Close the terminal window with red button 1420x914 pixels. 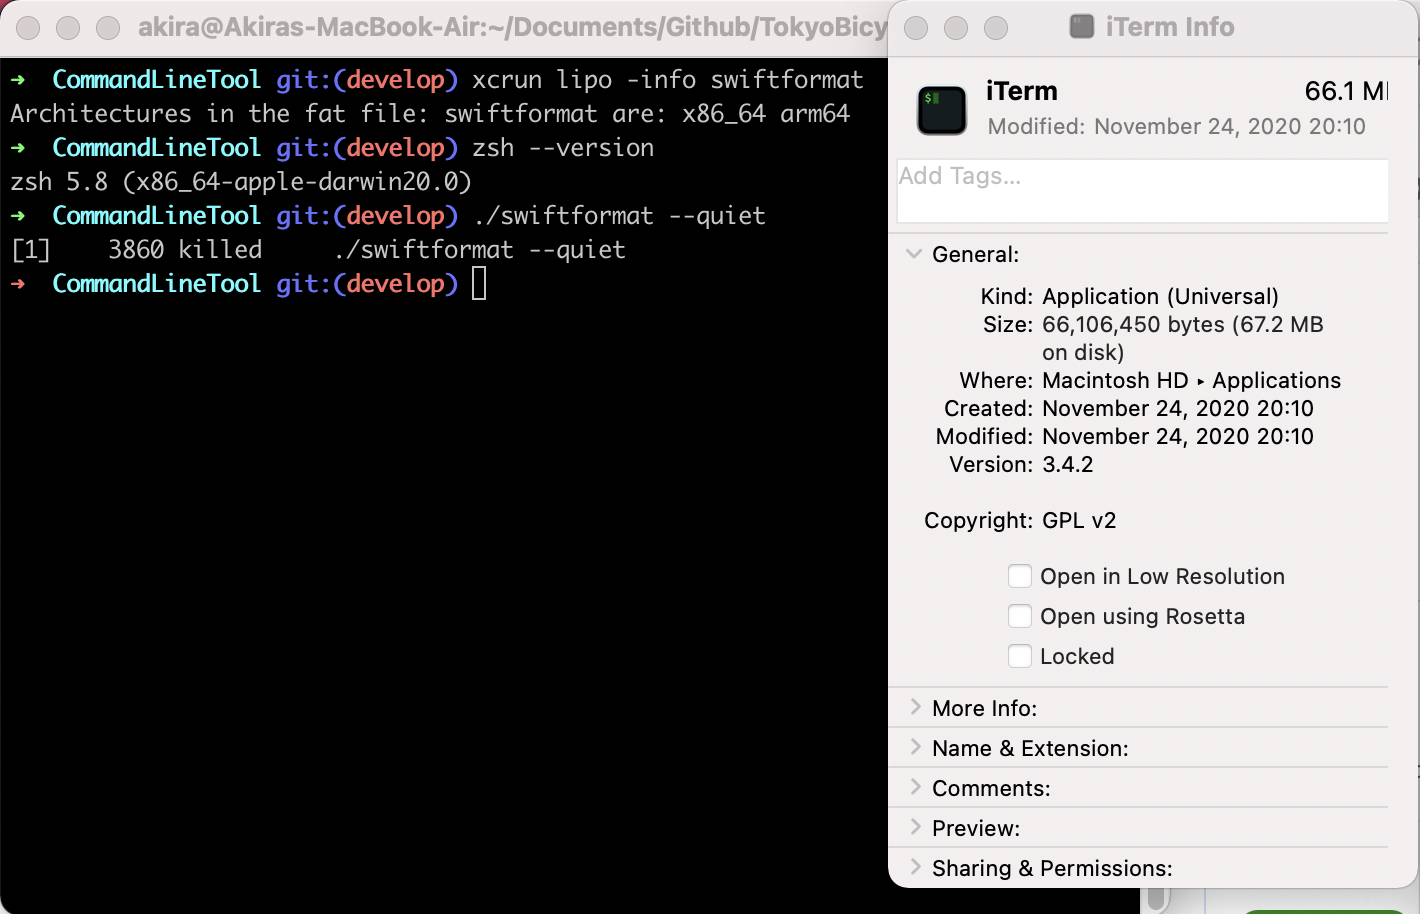click(x=28, y=28)
